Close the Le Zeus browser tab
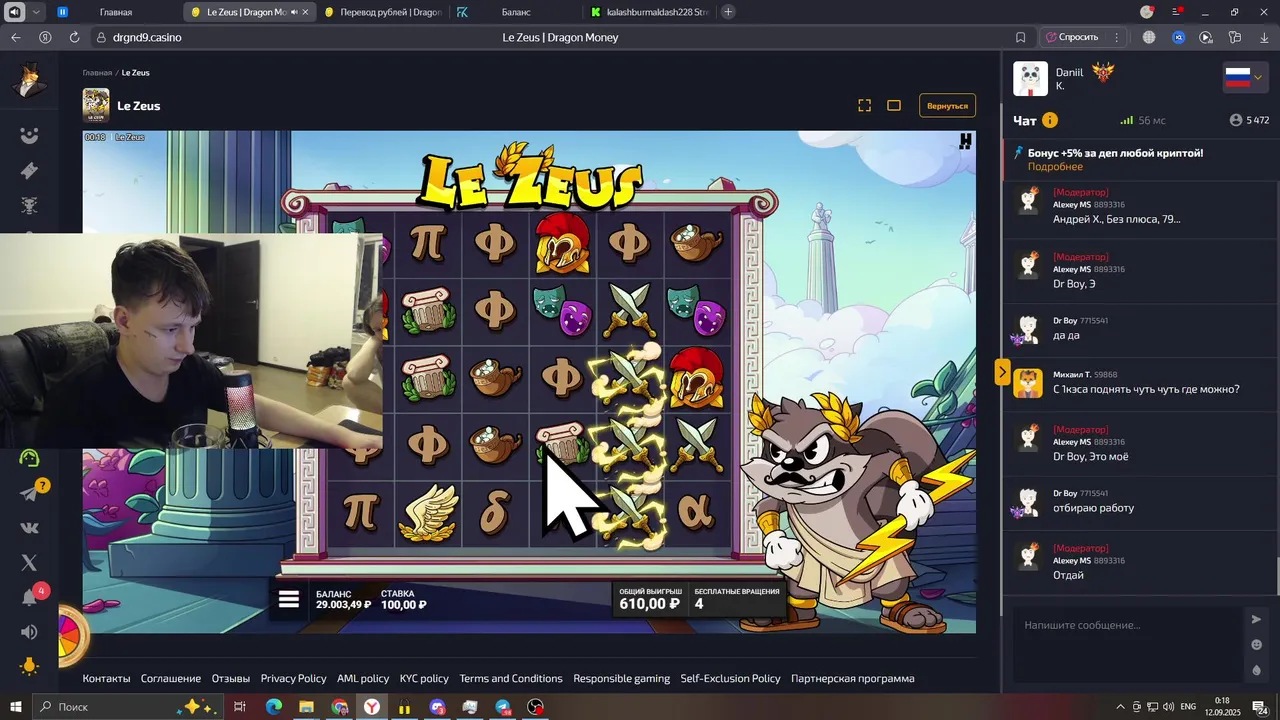This screenshot has height=720, width=1280. pyautogui.click(x=305, y=12)
